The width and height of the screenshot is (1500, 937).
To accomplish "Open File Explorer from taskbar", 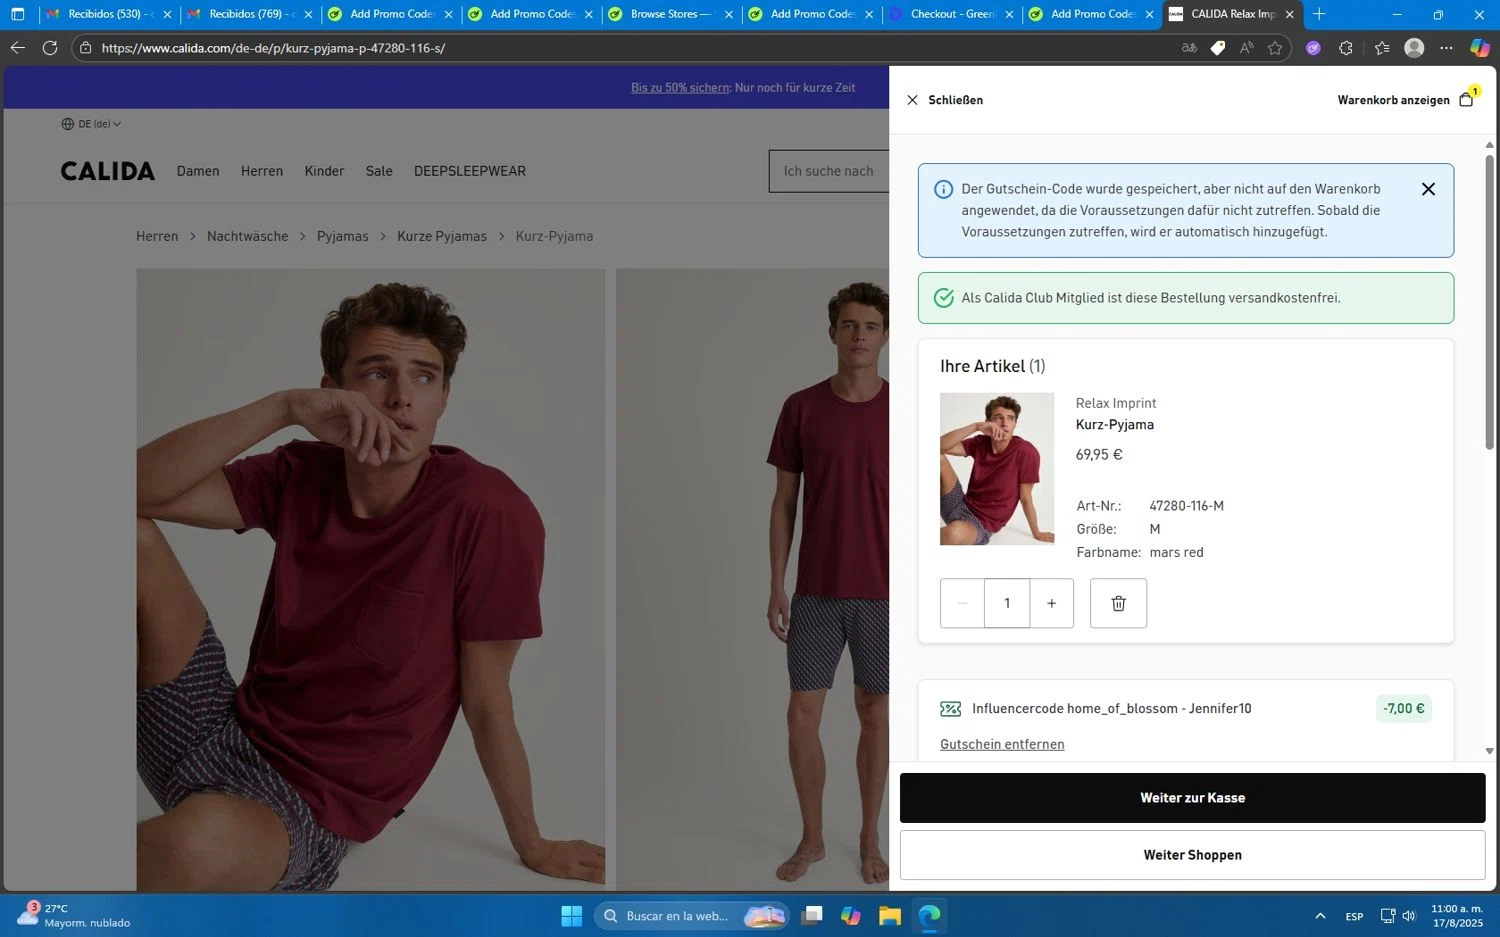I will [x=889, y=916].
